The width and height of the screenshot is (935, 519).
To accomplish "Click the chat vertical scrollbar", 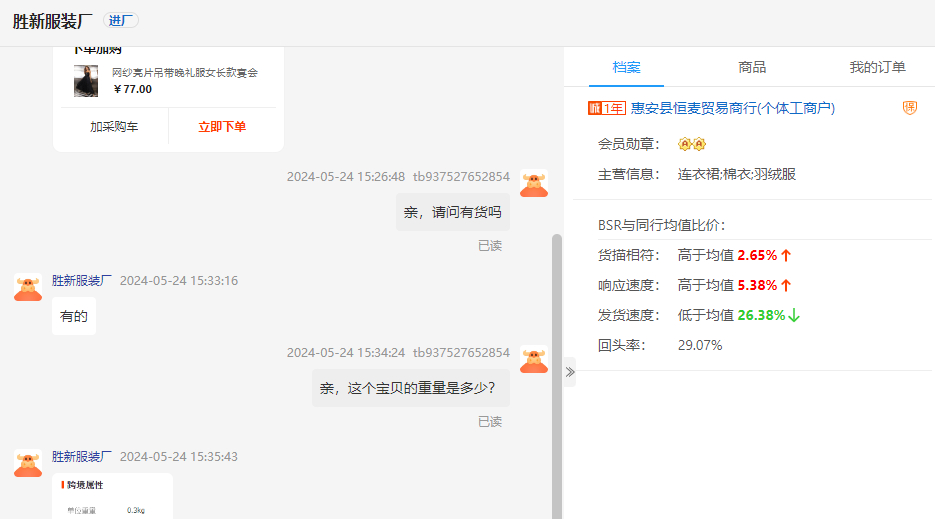I will coord(557,376).
